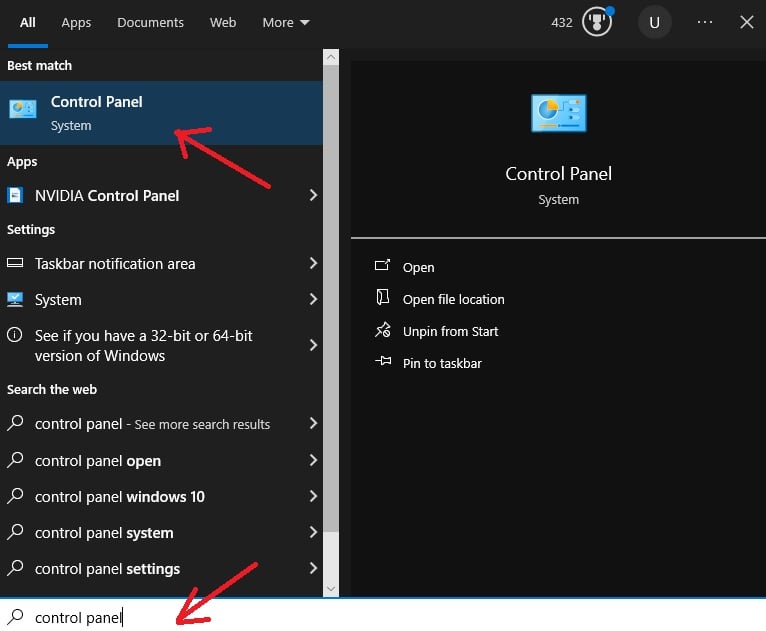Switch to the Apps tab

click(76, 22)
